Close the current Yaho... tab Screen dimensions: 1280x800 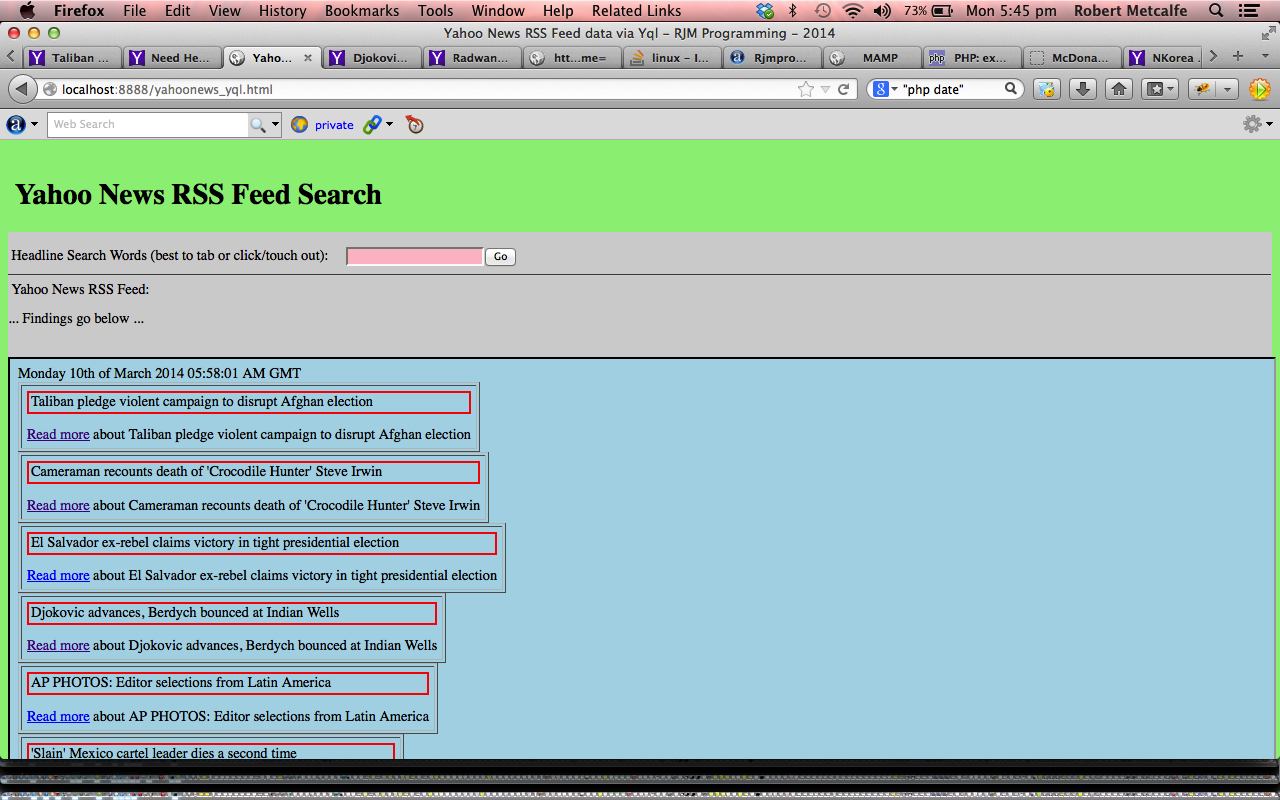click(x=307, y=58)
